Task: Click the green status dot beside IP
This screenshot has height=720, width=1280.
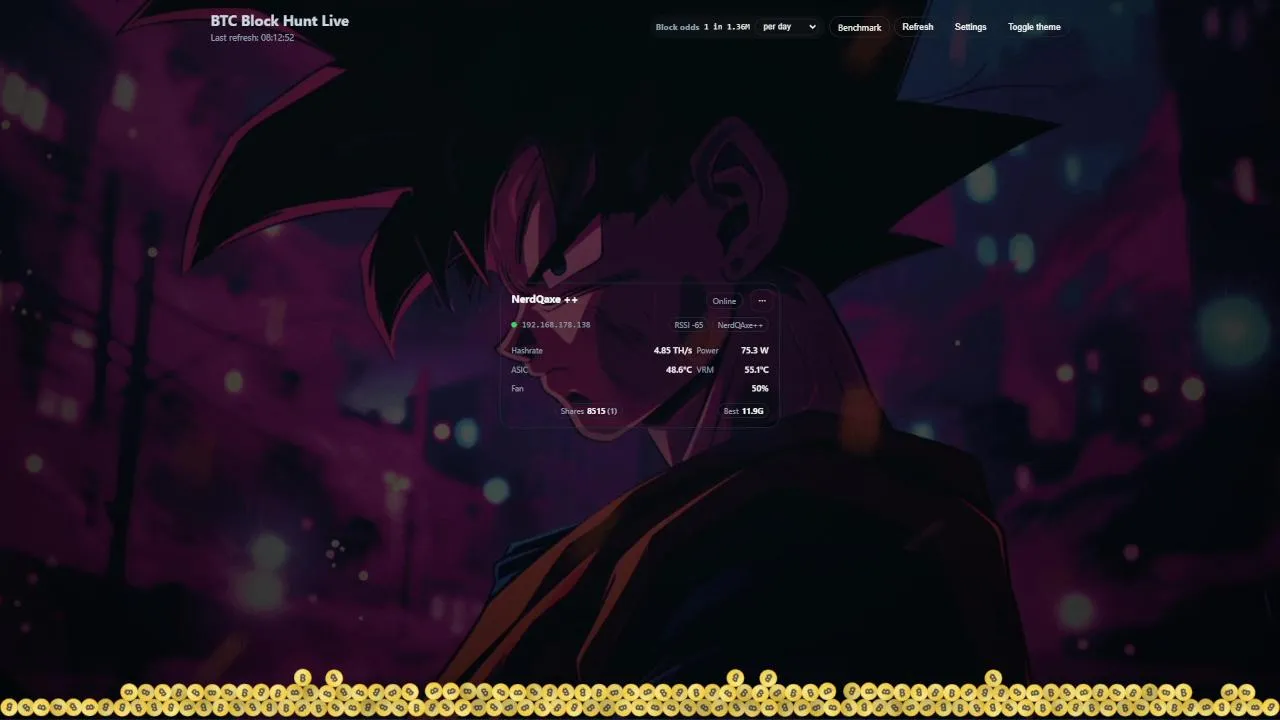Action: pos(514,325)
